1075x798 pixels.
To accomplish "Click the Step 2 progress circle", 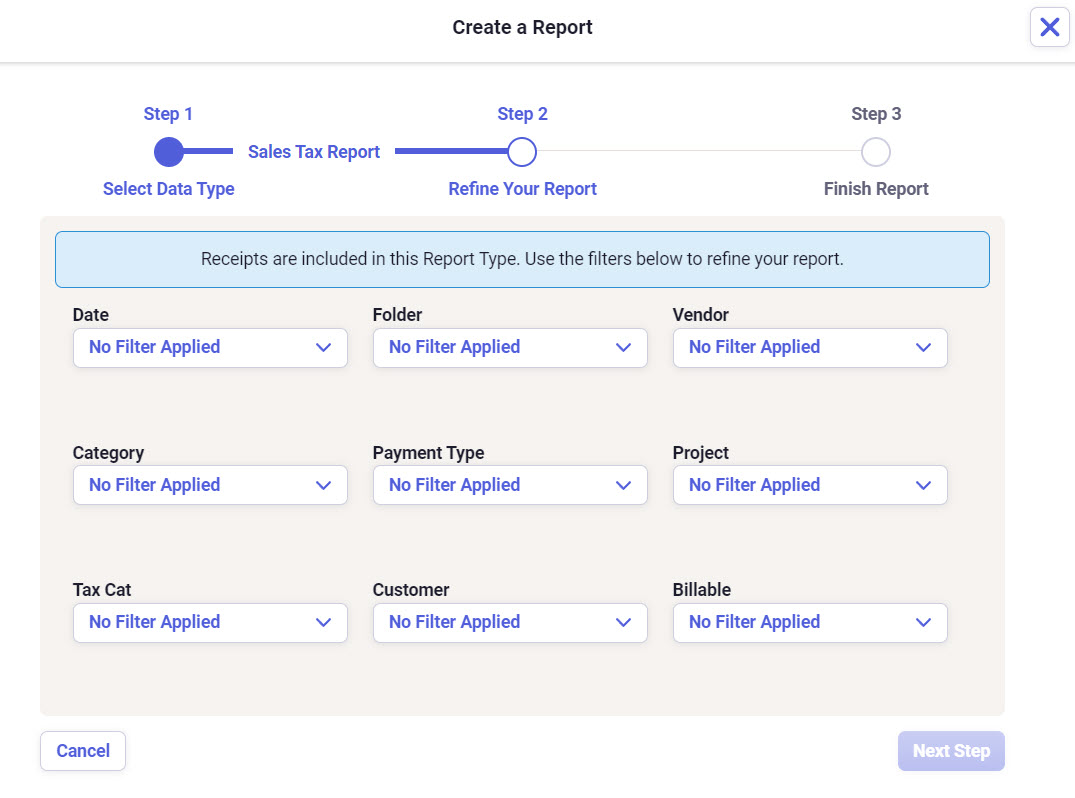I will [x=522, y=151].
